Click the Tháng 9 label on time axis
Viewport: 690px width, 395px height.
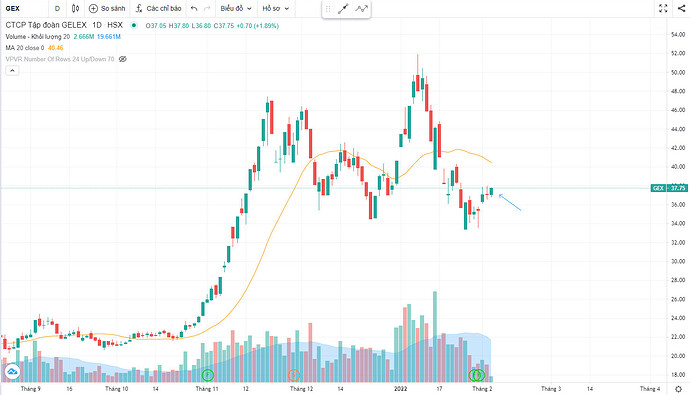[30, 389]
